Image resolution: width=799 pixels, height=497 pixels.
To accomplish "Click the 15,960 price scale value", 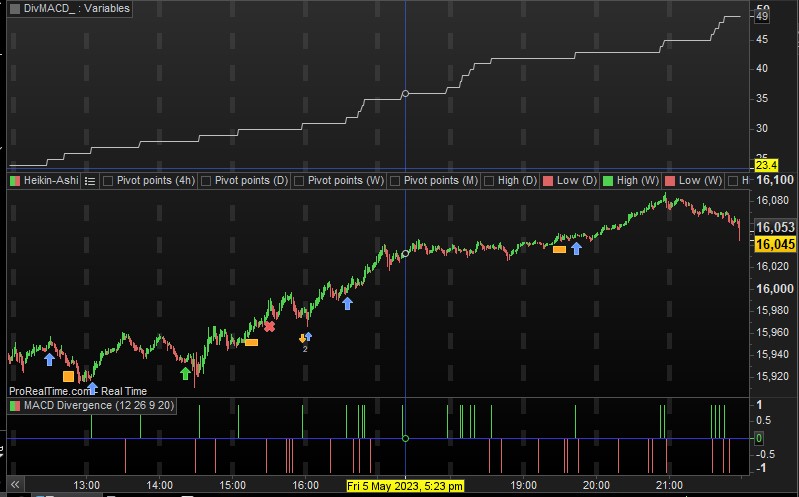I will click(x=772, y=332).
